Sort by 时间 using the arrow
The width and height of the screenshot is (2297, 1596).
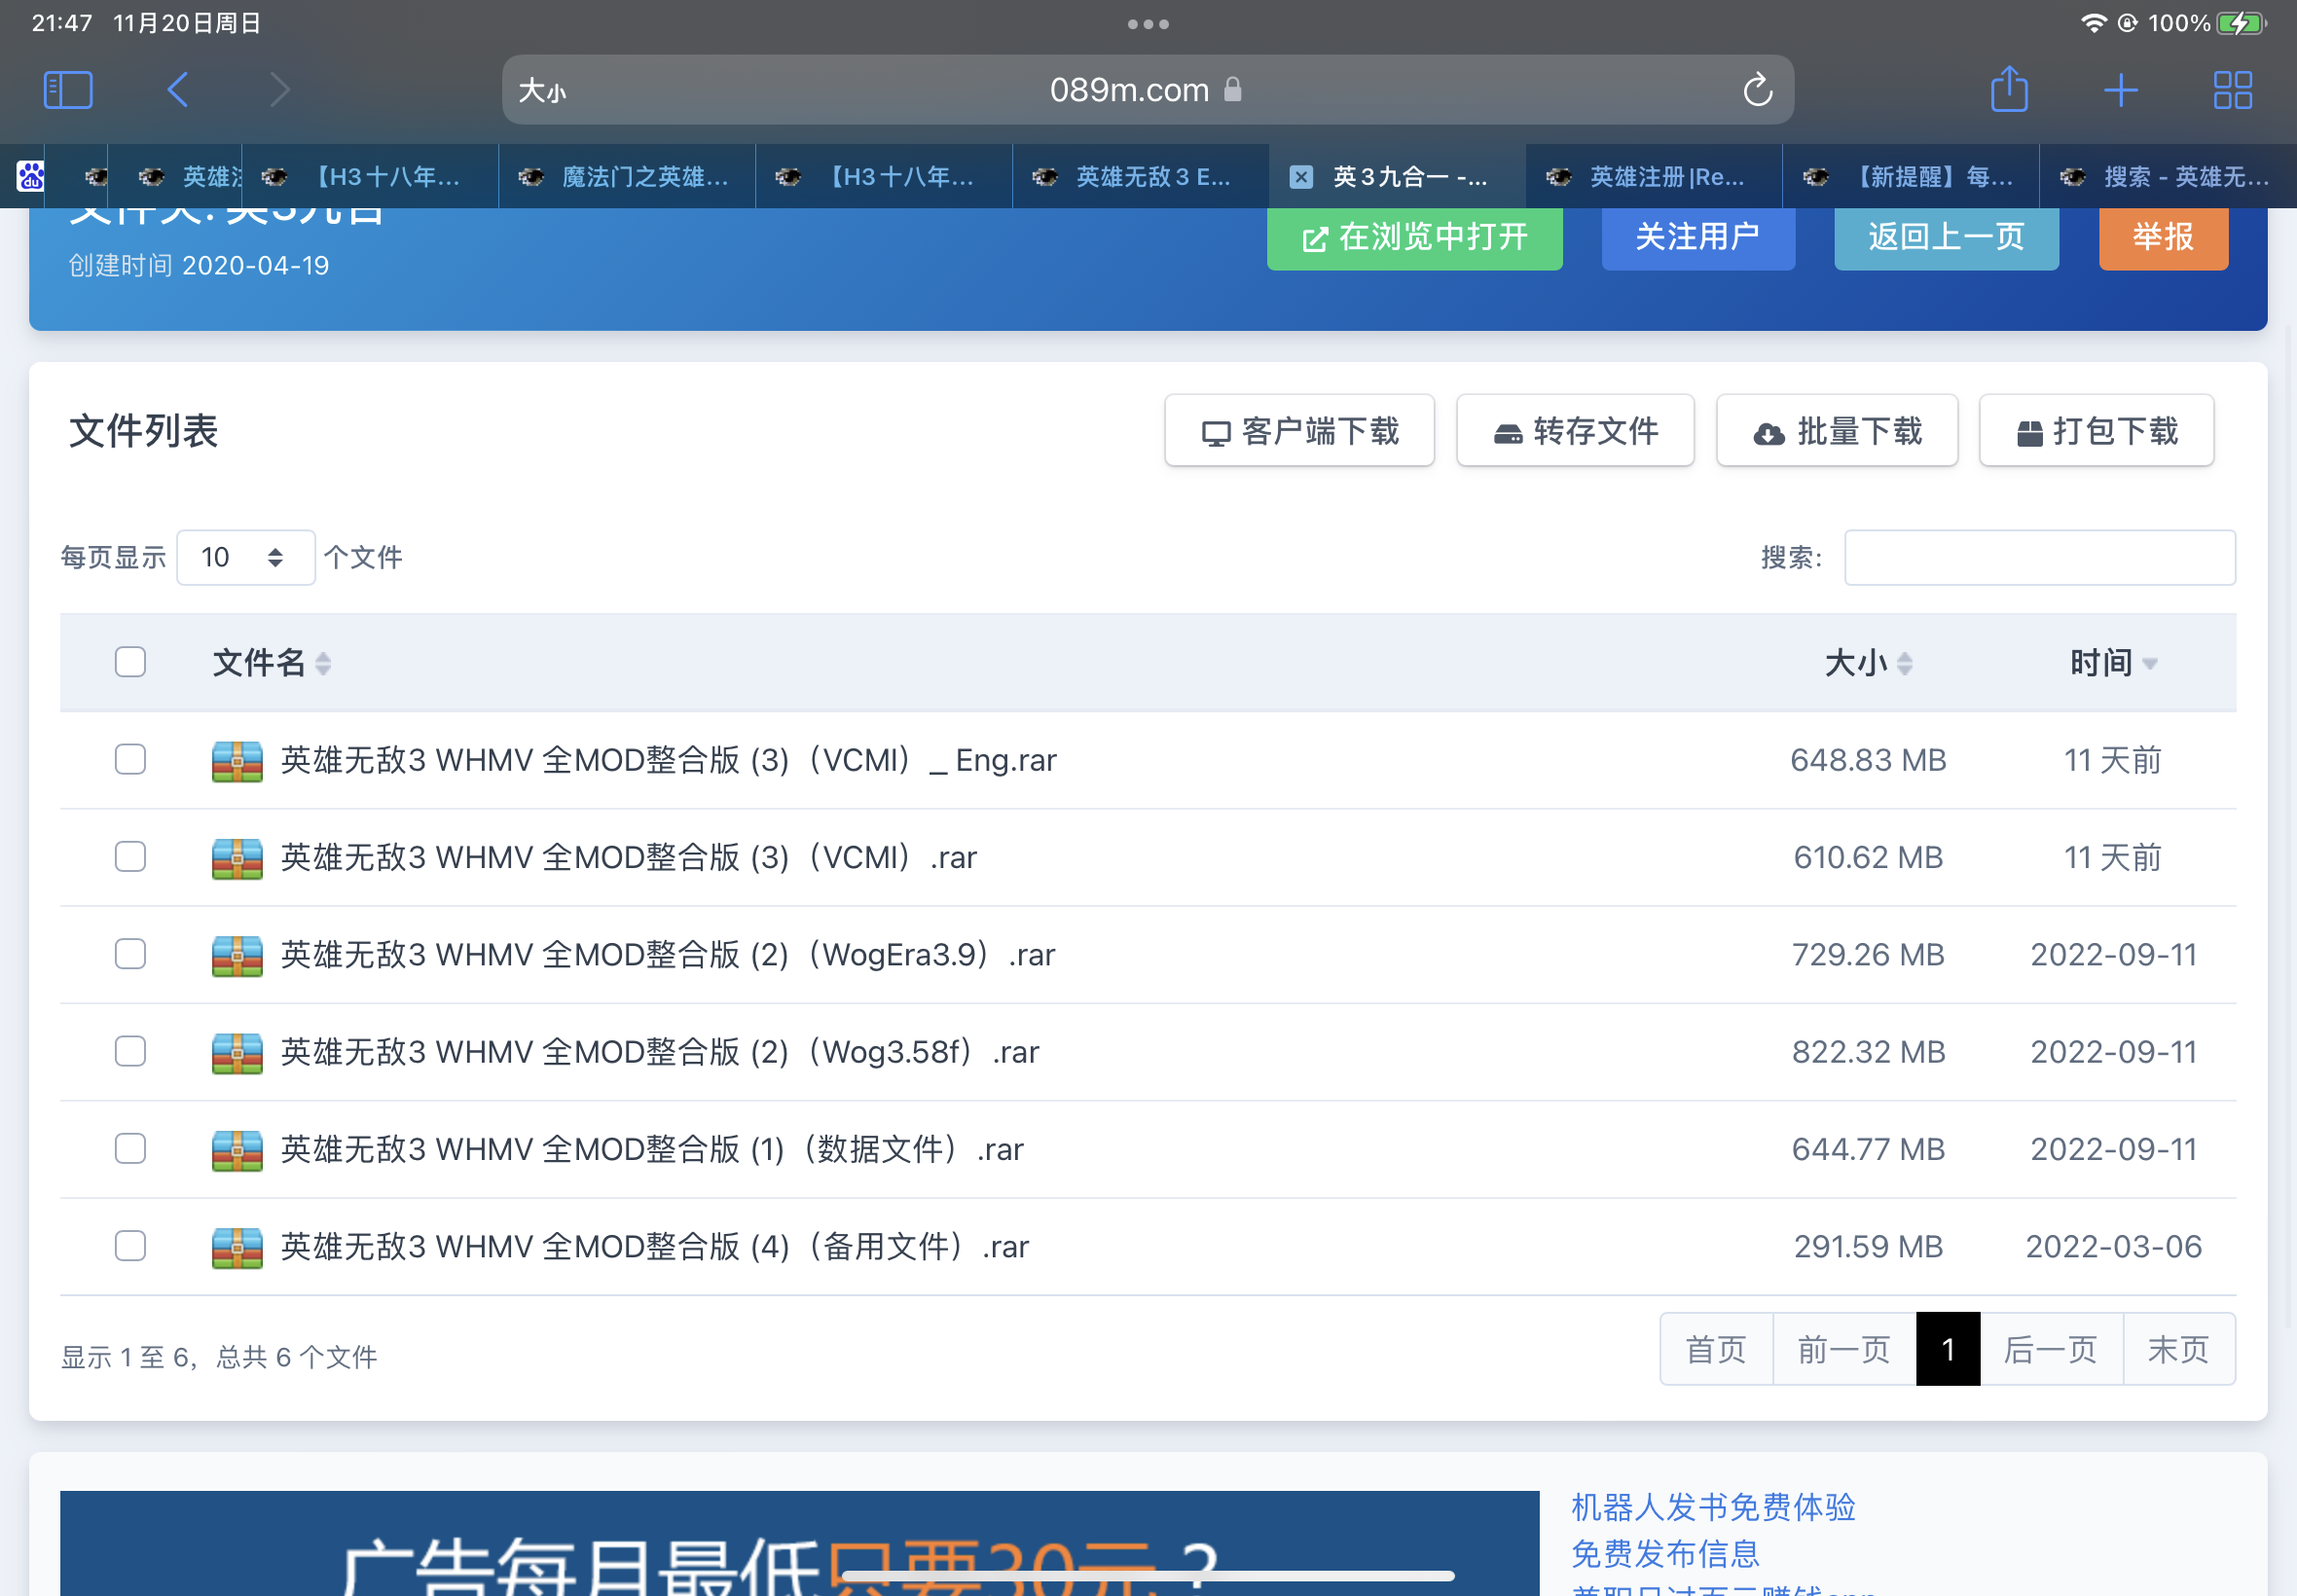pyautogui.click(x=2150, y=664)
